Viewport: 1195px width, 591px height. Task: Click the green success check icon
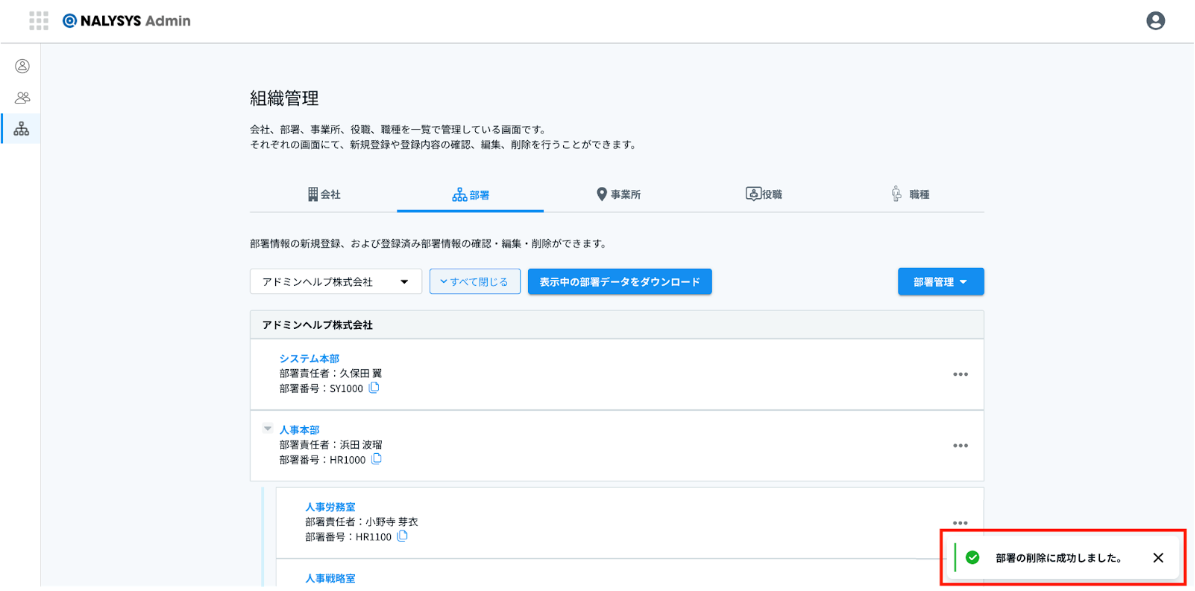click(972, 557)
